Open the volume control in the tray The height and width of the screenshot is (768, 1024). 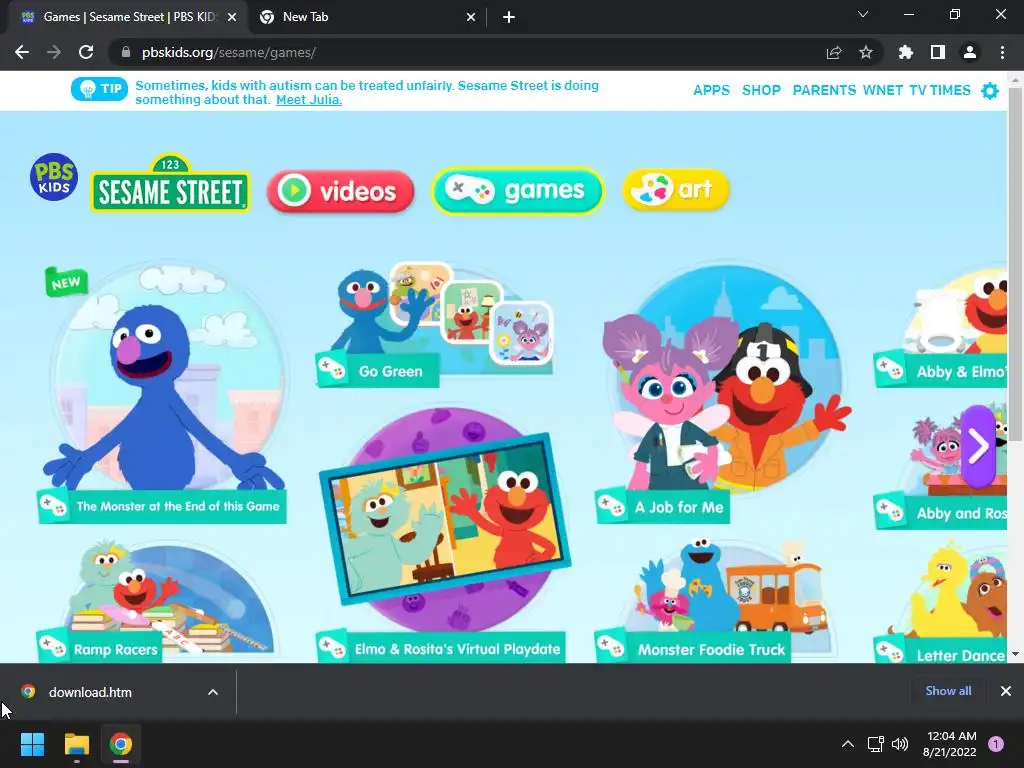(x=900, y=744)
